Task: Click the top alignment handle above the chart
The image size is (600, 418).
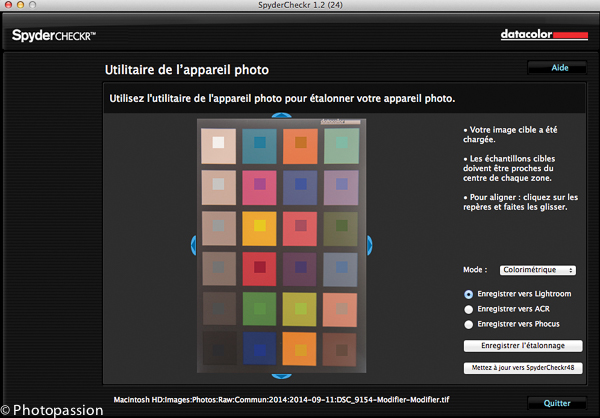Action: tap(282, 116)
